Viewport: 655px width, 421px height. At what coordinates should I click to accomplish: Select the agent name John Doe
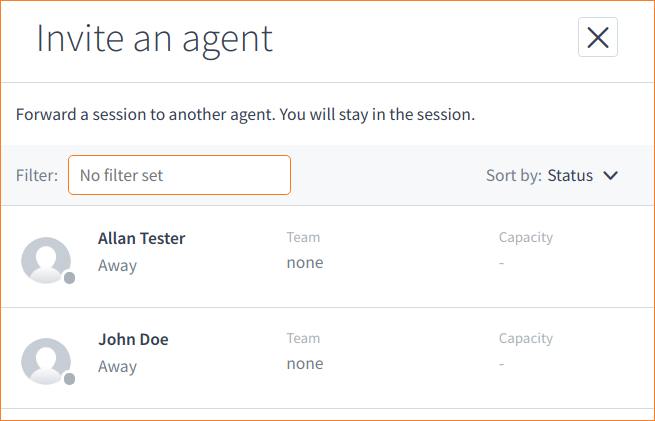coord(133,339)
